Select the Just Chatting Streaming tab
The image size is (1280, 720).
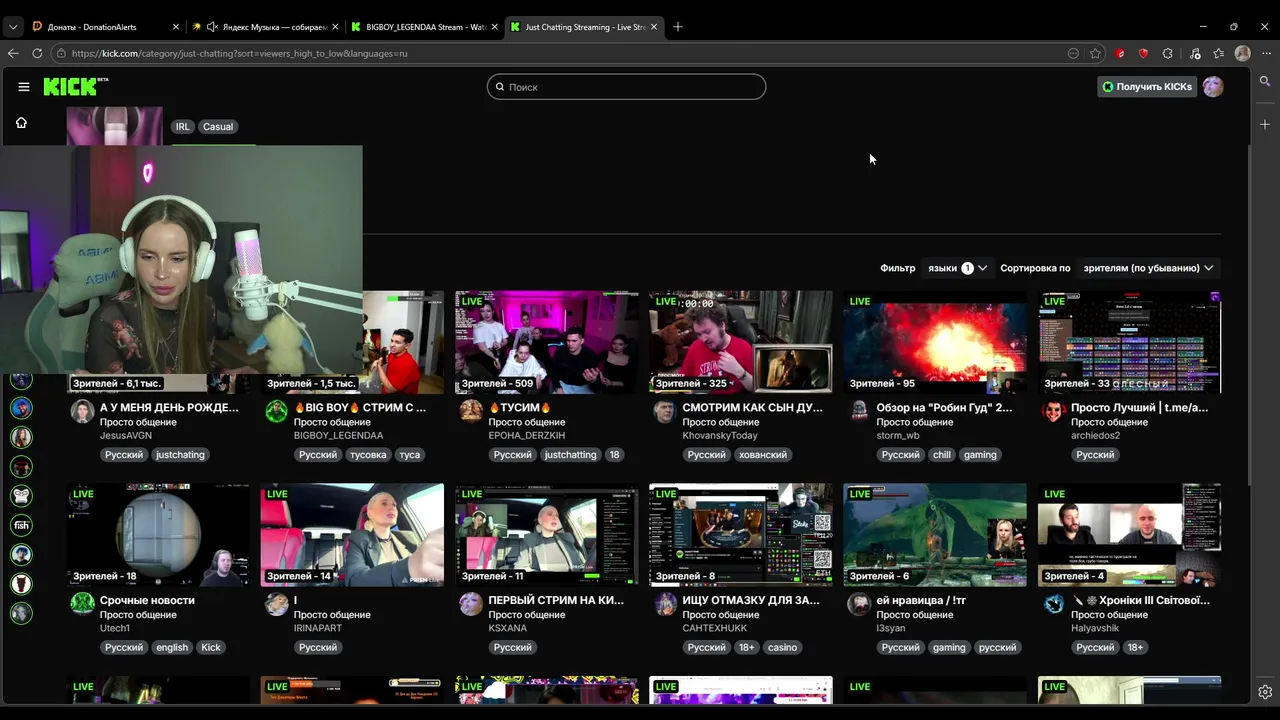pyautogui.click(x=584, y=27)
